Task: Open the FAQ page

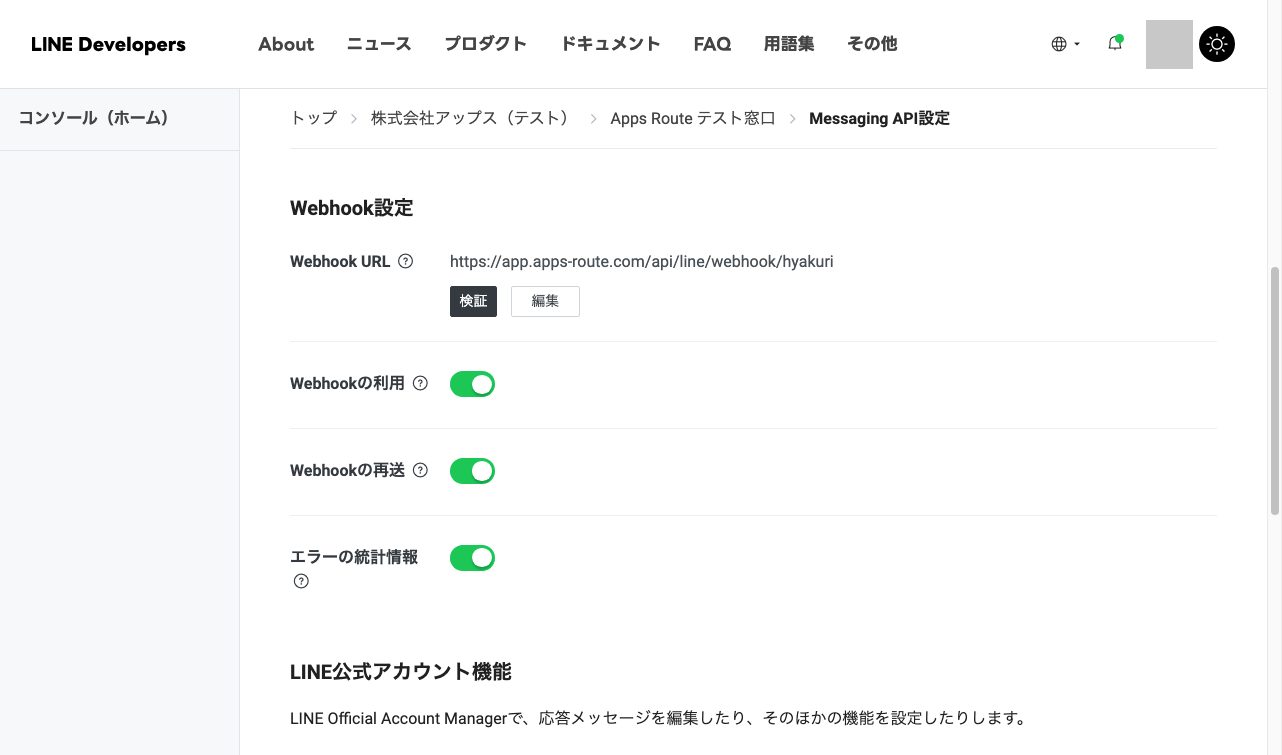Action: [712, 44]
